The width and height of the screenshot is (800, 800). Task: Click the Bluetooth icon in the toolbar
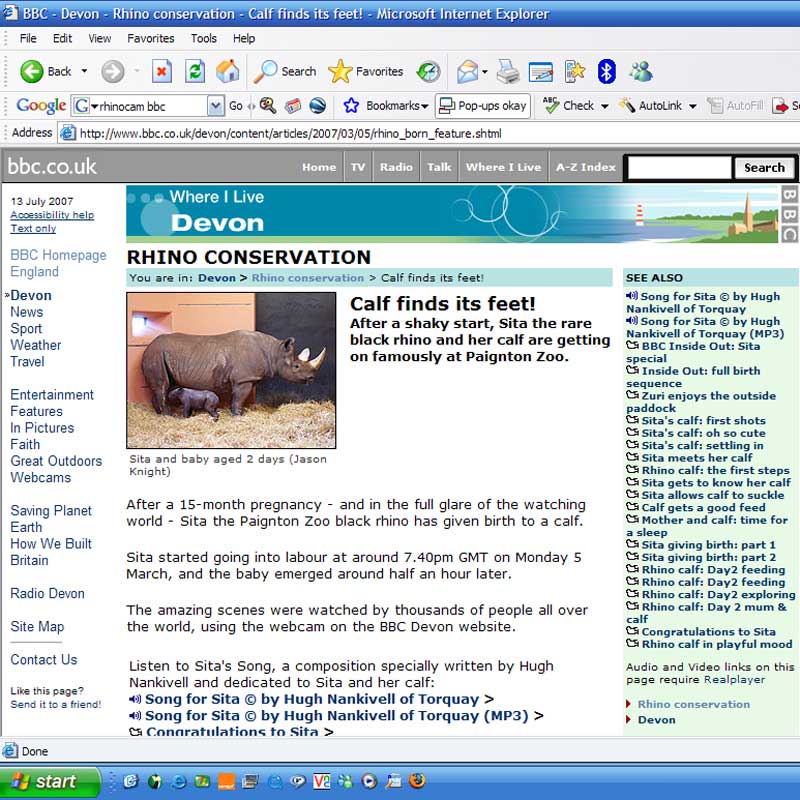(x=606, y=71)
